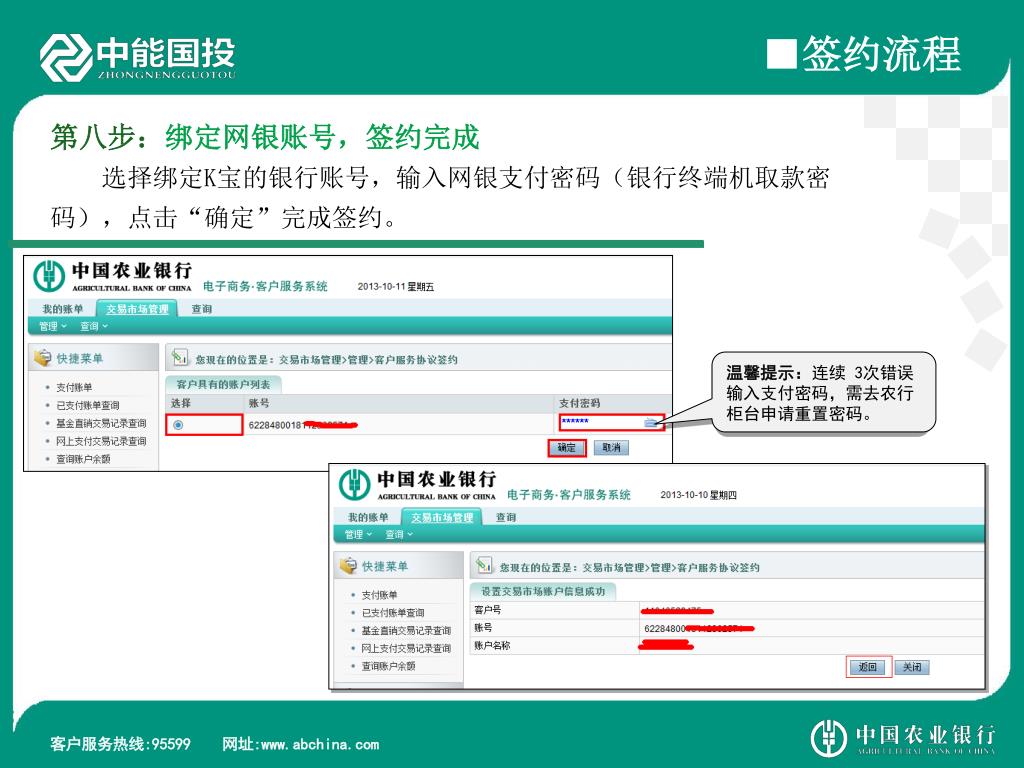Select the account radio button in upper window
The height and width of the screenshot is (768, 1024).
coord(178,425)
